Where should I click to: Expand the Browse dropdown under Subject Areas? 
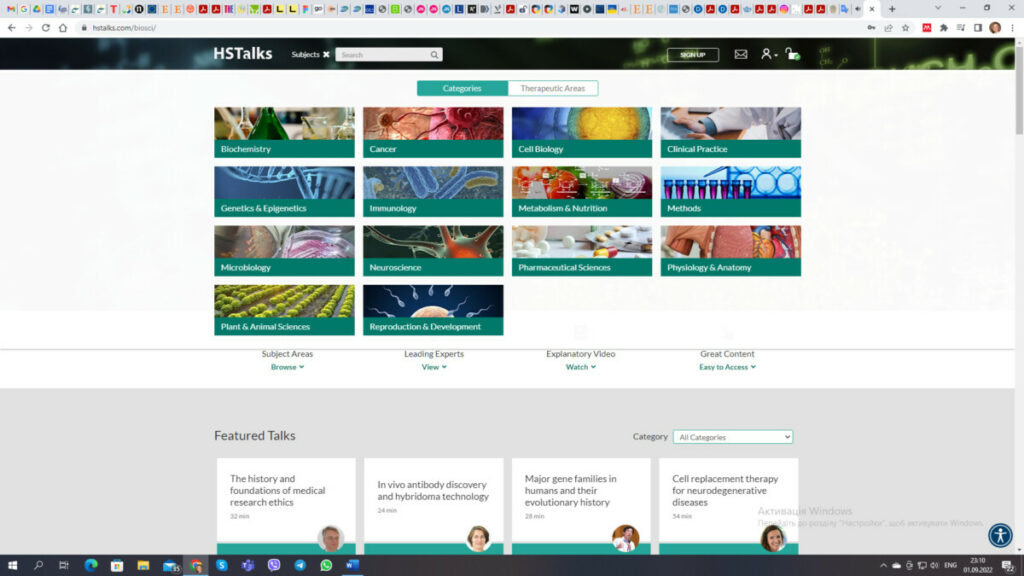point(287,367)
